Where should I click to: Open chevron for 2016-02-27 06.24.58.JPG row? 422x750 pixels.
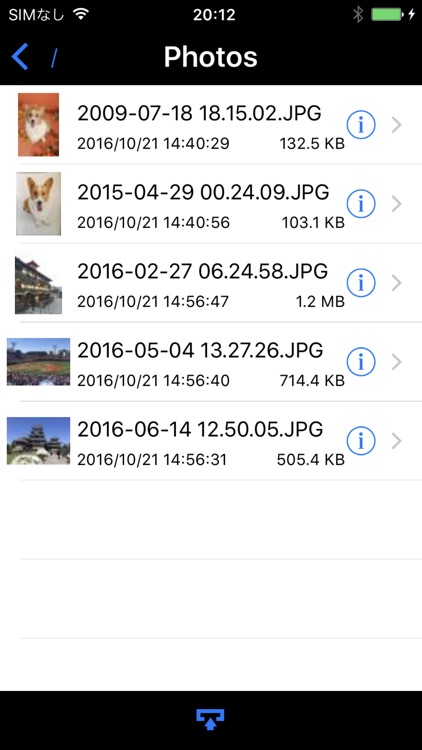click(x=396, y=283)
